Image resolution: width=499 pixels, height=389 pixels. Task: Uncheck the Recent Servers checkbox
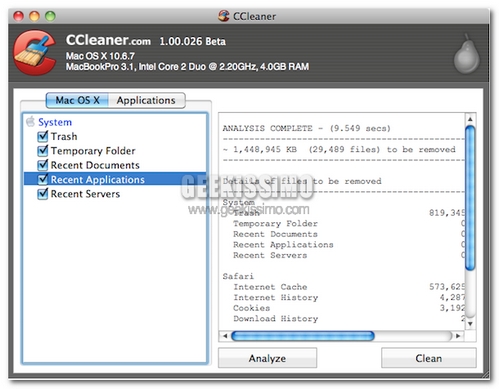[x=43, y=194]
